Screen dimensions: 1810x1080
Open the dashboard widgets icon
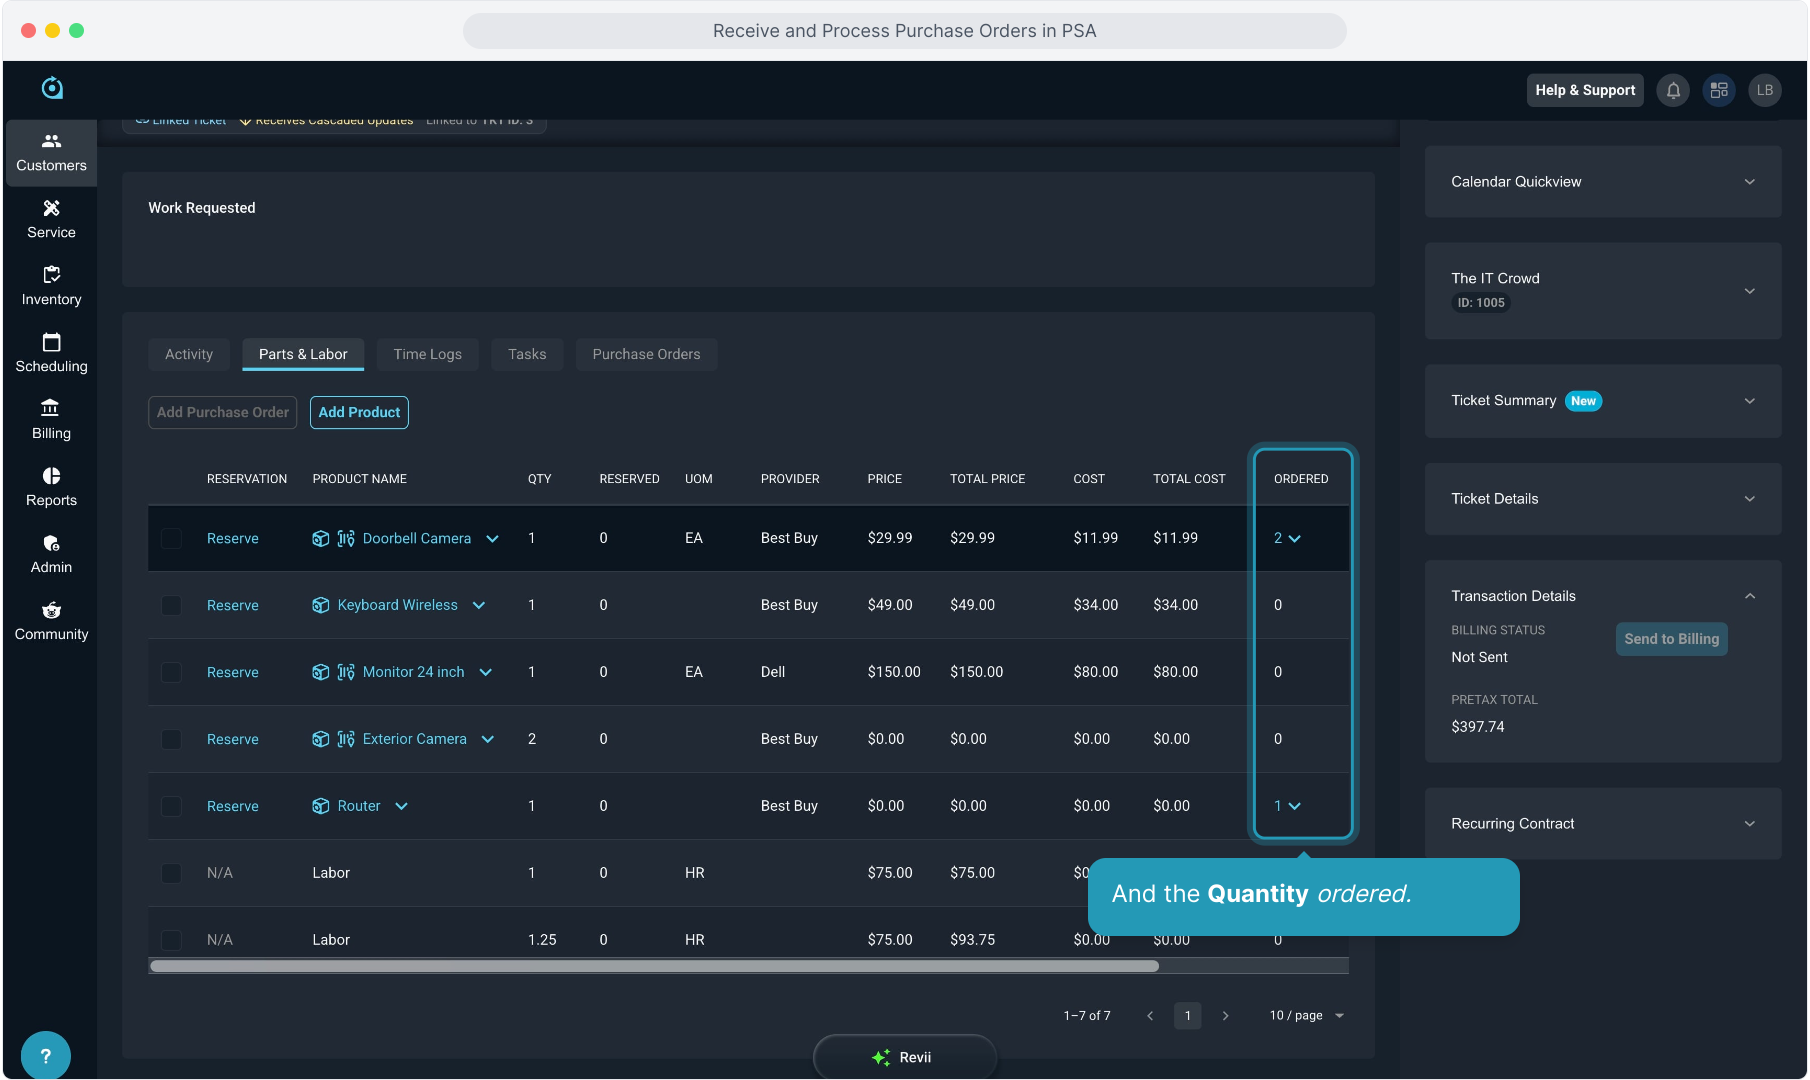(x=1719, y=90)
